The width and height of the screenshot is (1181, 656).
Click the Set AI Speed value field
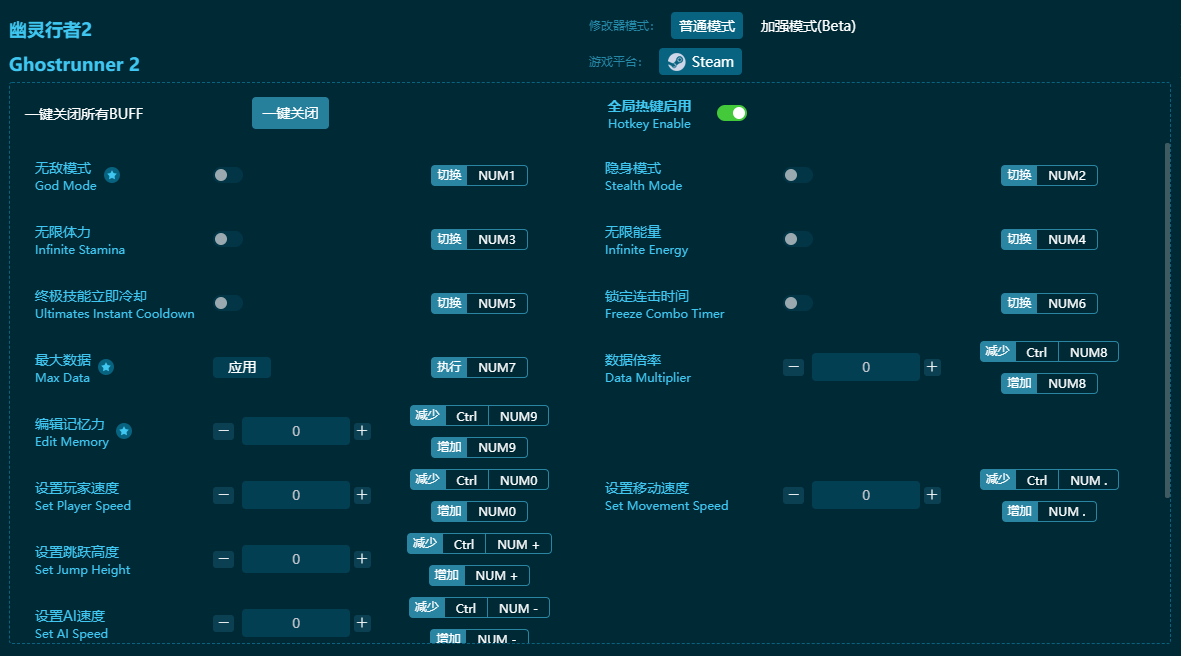[295, 623]
